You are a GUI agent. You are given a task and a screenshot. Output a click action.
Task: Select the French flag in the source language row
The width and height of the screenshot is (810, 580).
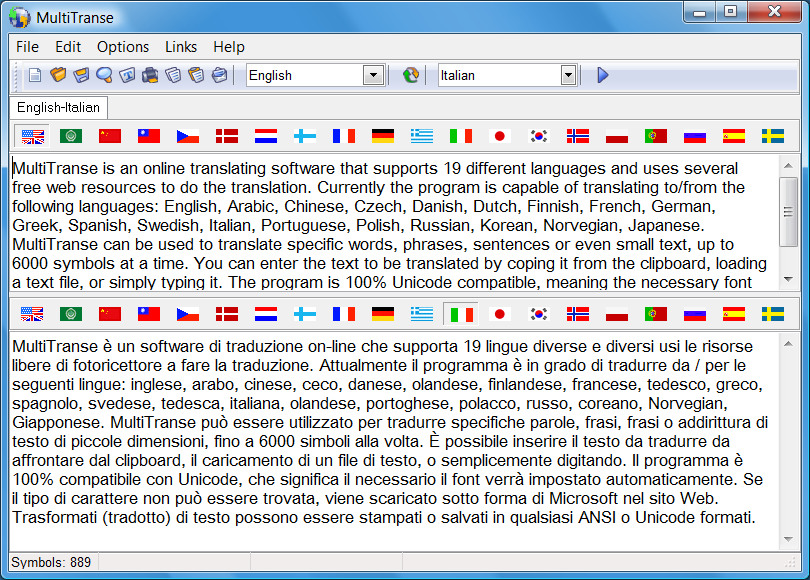(x=343, y=135)
